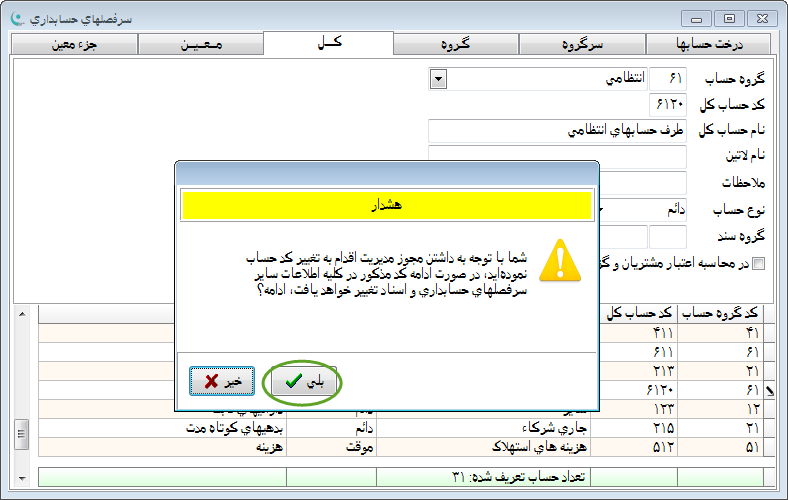
Task: Select the معین tab
Action: pyautogui.click(x=200, y=44)
